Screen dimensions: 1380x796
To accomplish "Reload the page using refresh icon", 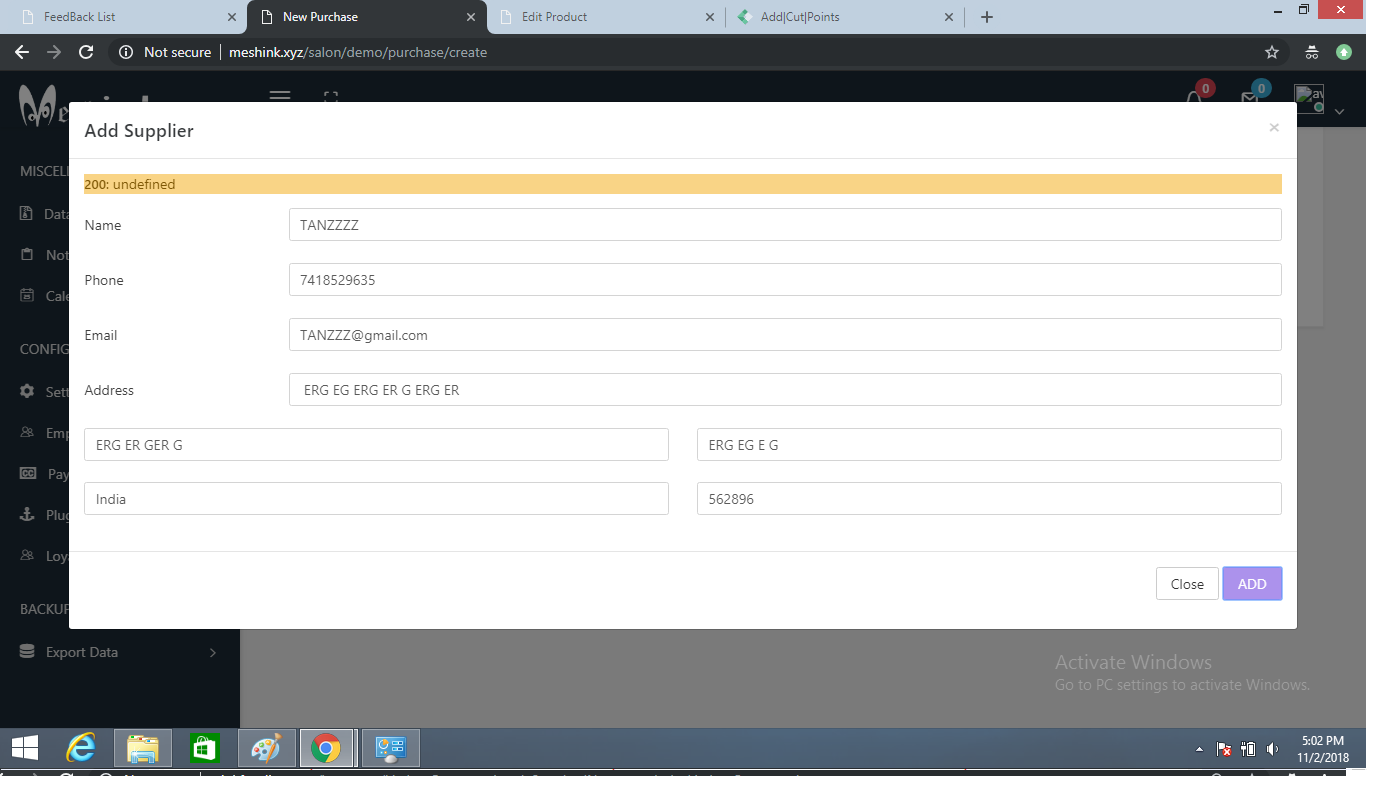I will [86, 52].
